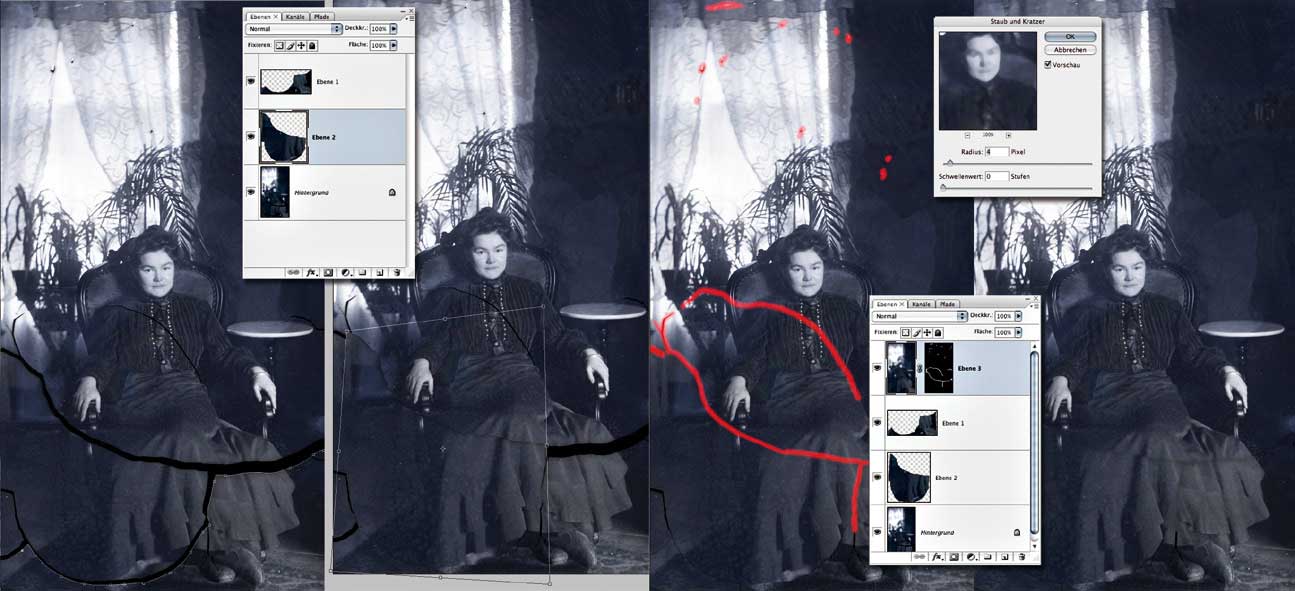Delete layer trash icon in lower Ebenen panel
Viewport: 1295px width, 591px height.
[x=1022, y=557]
